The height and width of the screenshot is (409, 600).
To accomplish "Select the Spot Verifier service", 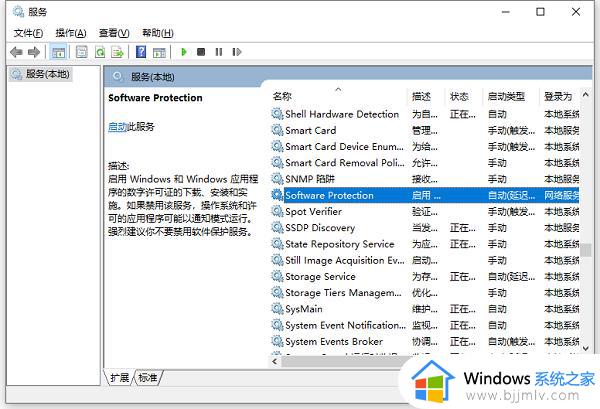I will coord(425,212).
